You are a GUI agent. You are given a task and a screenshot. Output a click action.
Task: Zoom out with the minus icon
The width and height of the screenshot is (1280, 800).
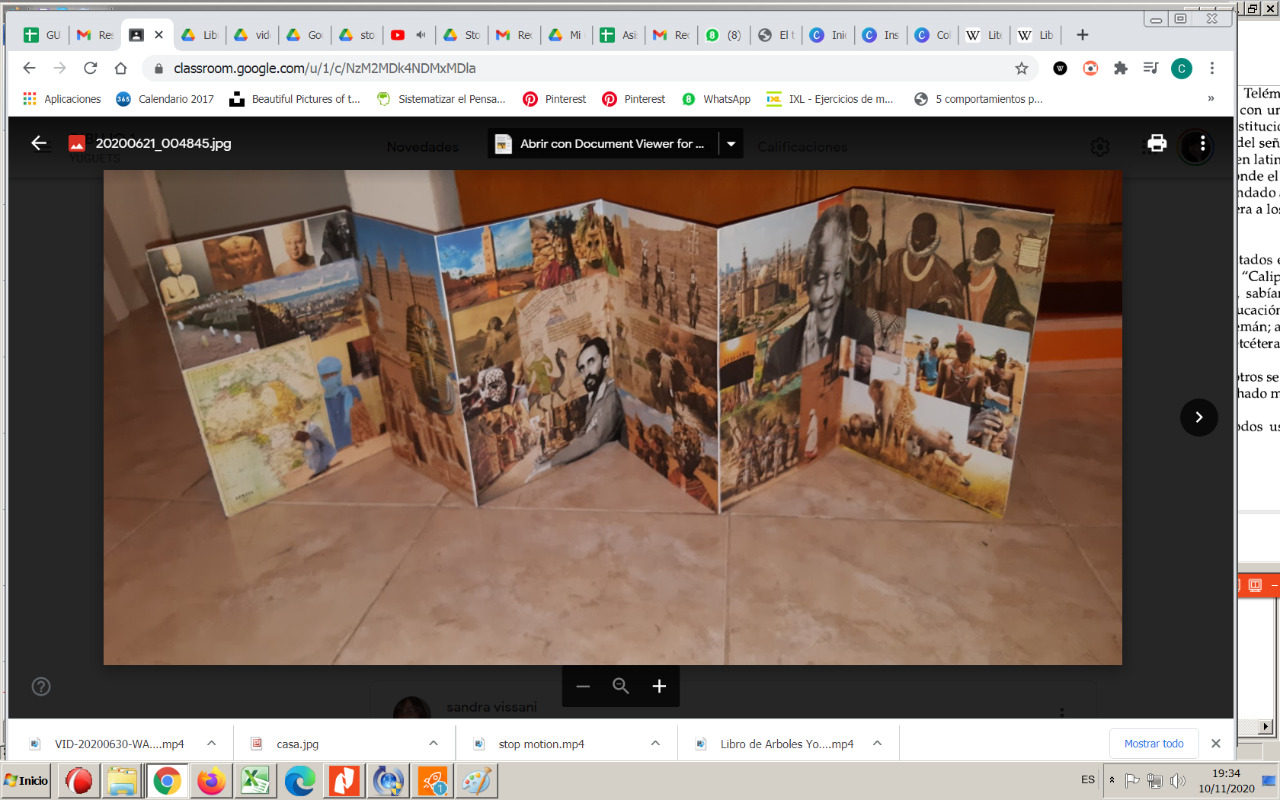pos(583,686)
